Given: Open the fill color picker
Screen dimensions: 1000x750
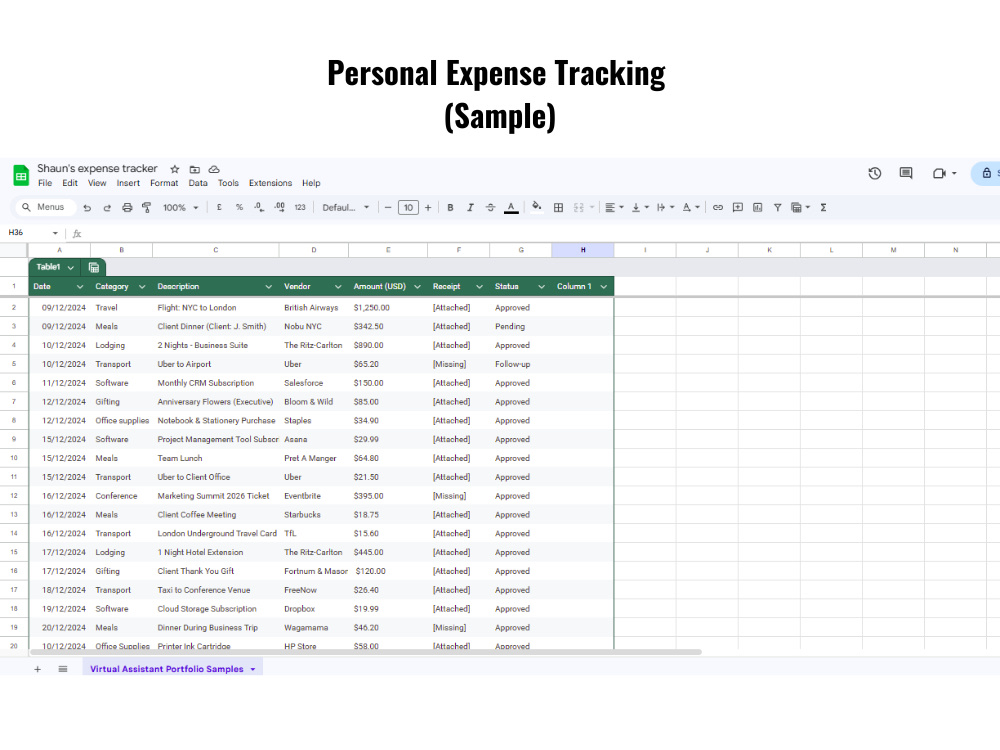Looking at the screenshot, I should coord(537,207).
